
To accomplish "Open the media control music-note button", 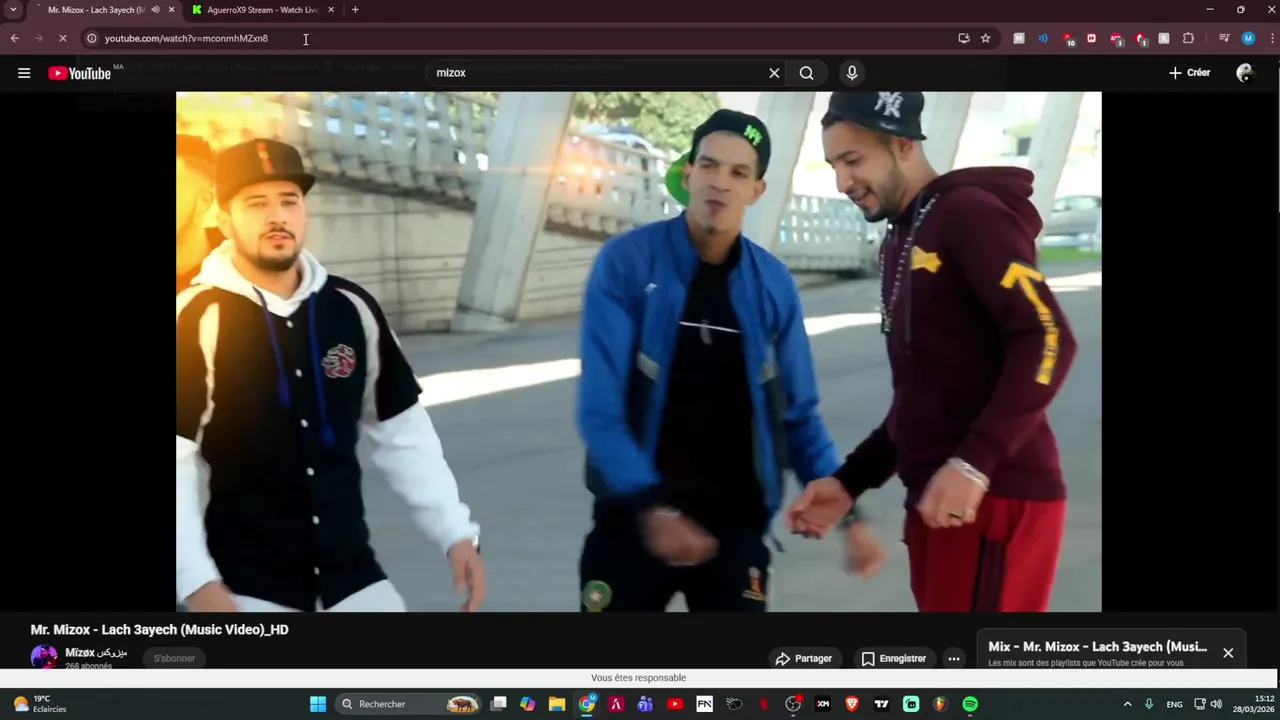I will point(1224,38).
